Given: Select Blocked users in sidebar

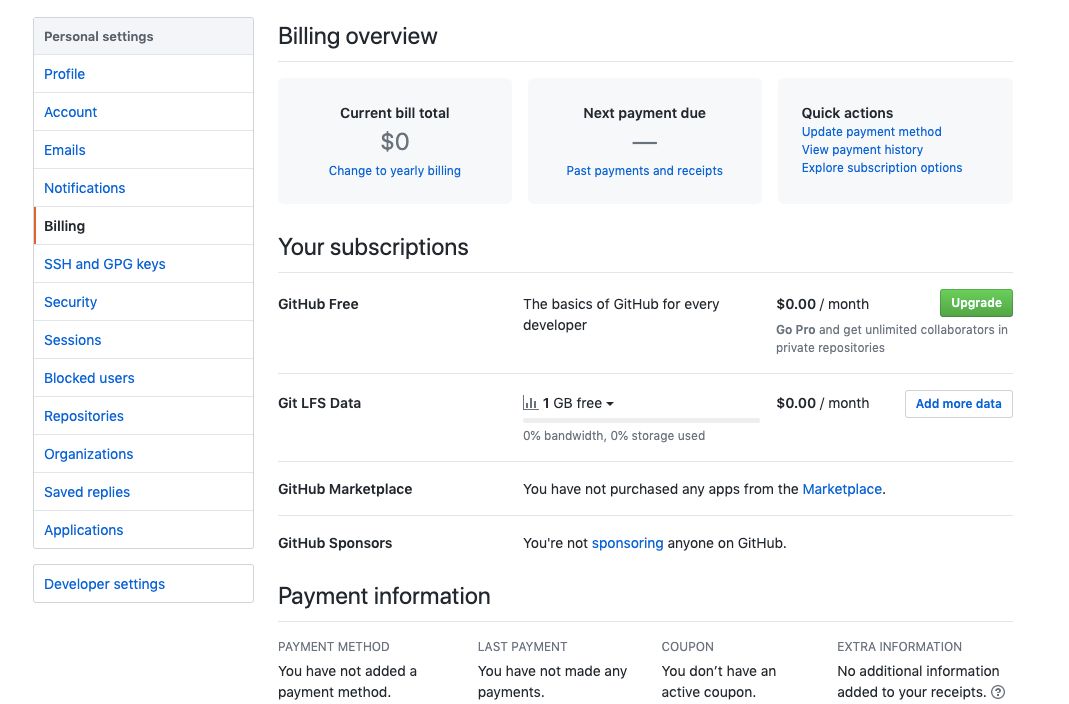Looking at the screenshot, I should pos(89,378).
